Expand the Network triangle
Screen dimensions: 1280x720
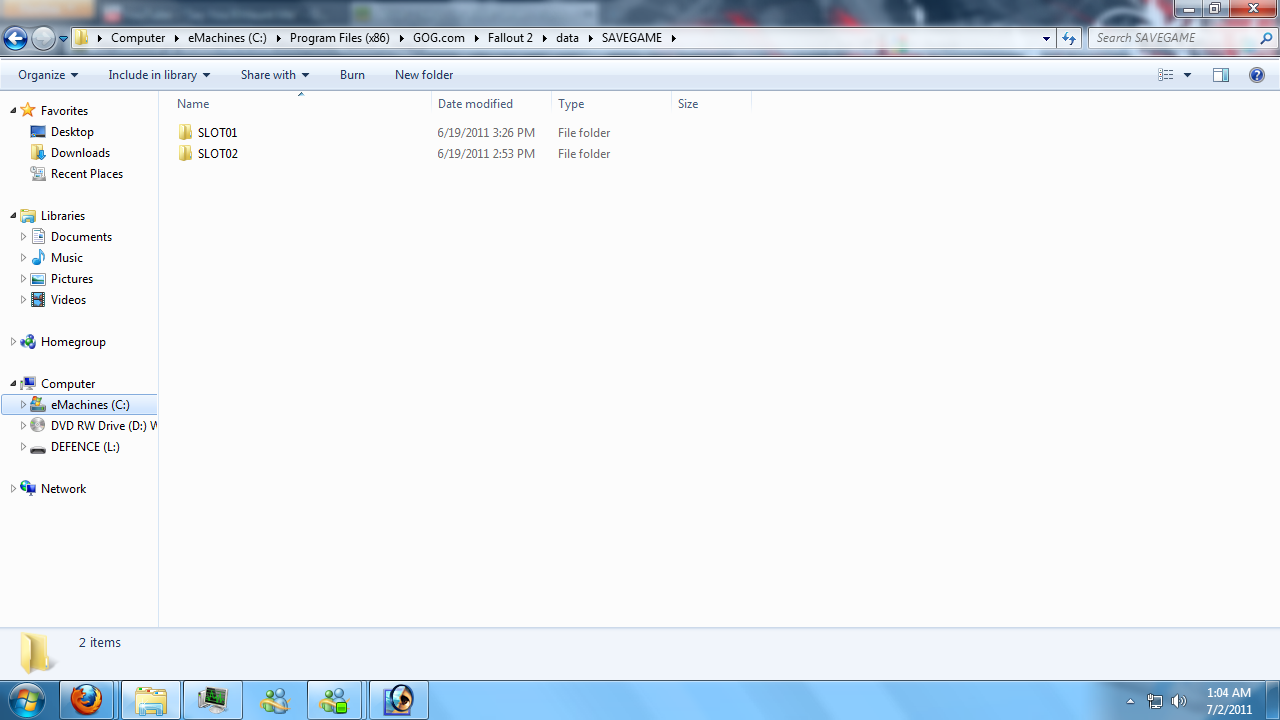[x=13, y=489]
